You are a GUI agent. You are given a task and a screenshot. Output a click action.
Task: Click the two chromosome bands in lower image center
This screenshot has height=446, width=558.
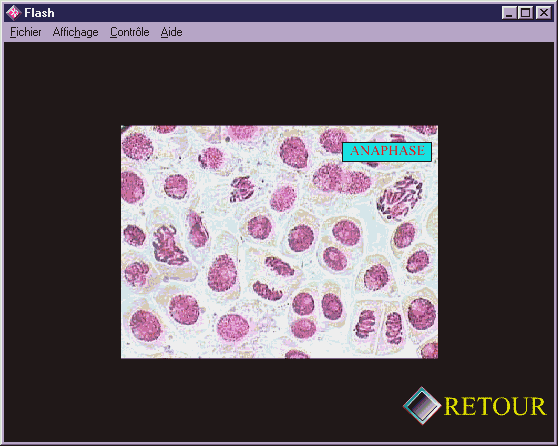pos(273,278)
